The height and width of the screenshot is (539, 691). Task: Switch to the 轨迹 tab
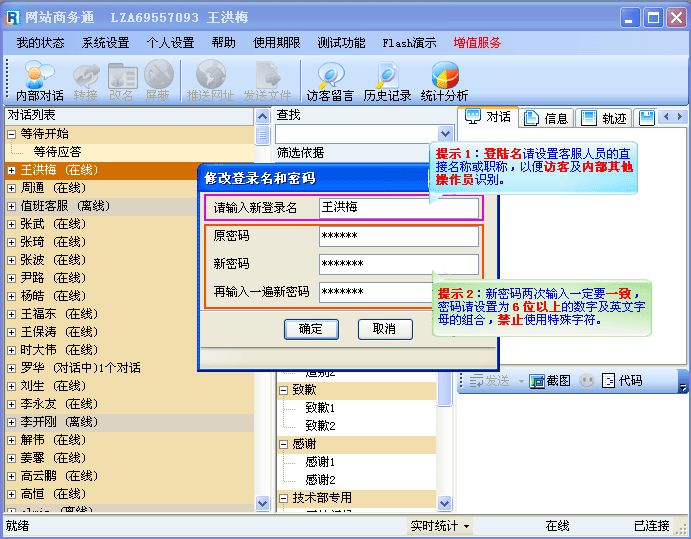coord(604,118)
